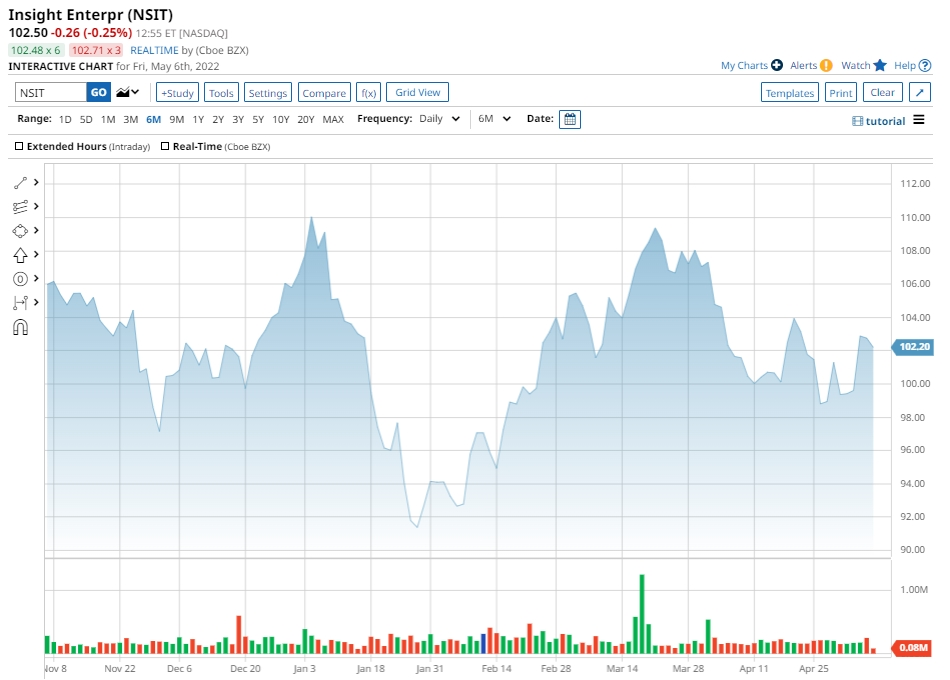Click the Help question mark icon
950x680 pixels.
(x=925, y=65)
